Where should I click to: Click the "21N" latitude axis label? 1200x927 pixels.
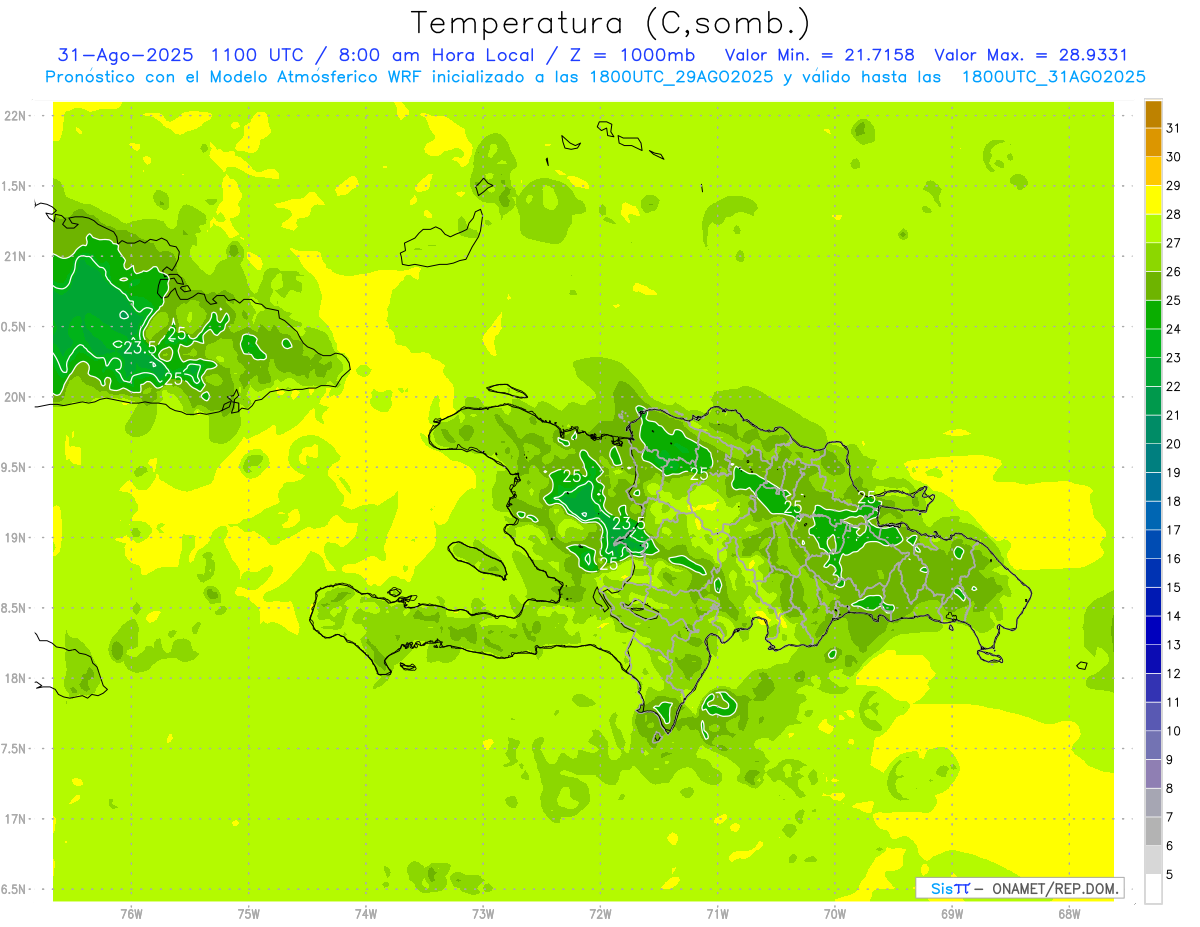(16, 256)
